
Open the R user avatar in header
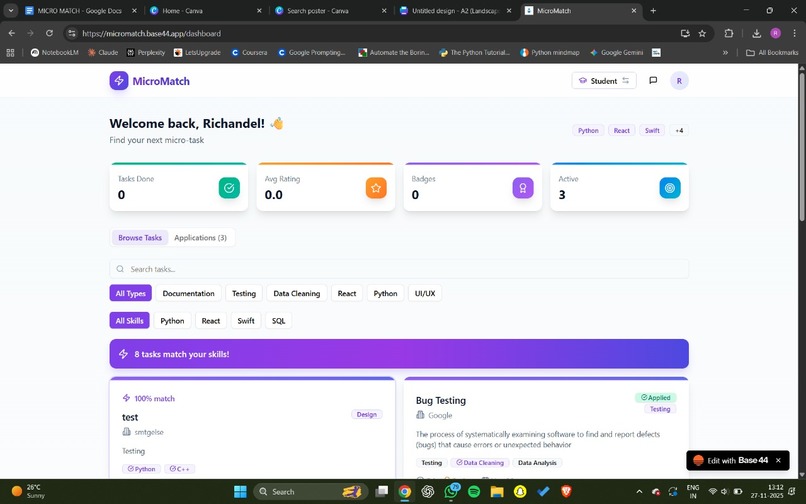pyautogui.click(x=679, y=81)
